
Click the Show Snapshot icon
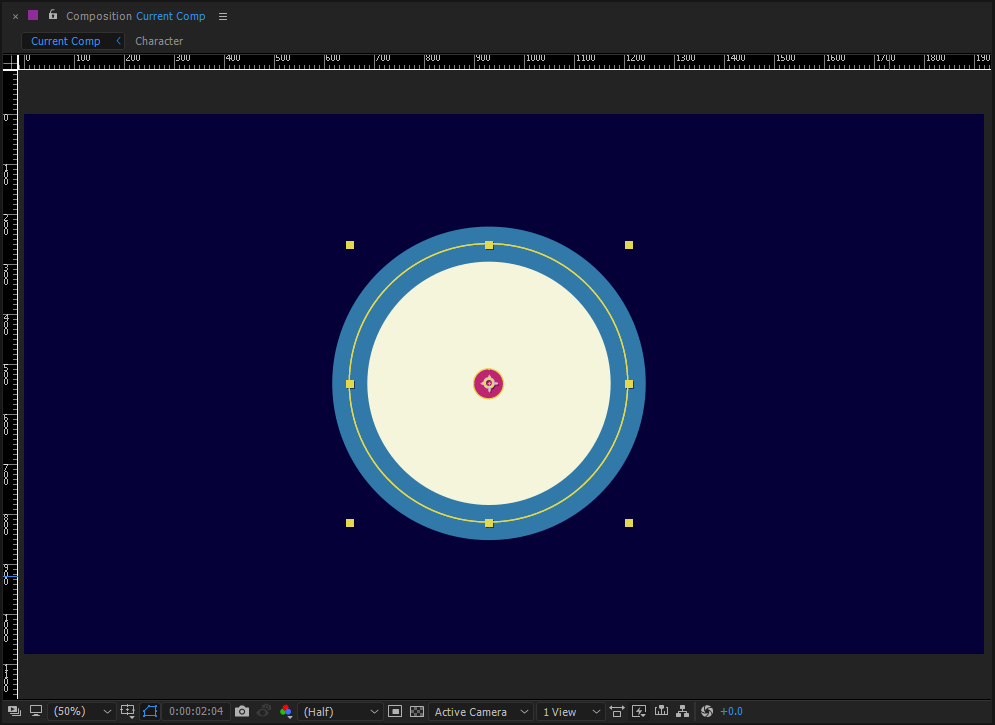click(x=263, y=711)
